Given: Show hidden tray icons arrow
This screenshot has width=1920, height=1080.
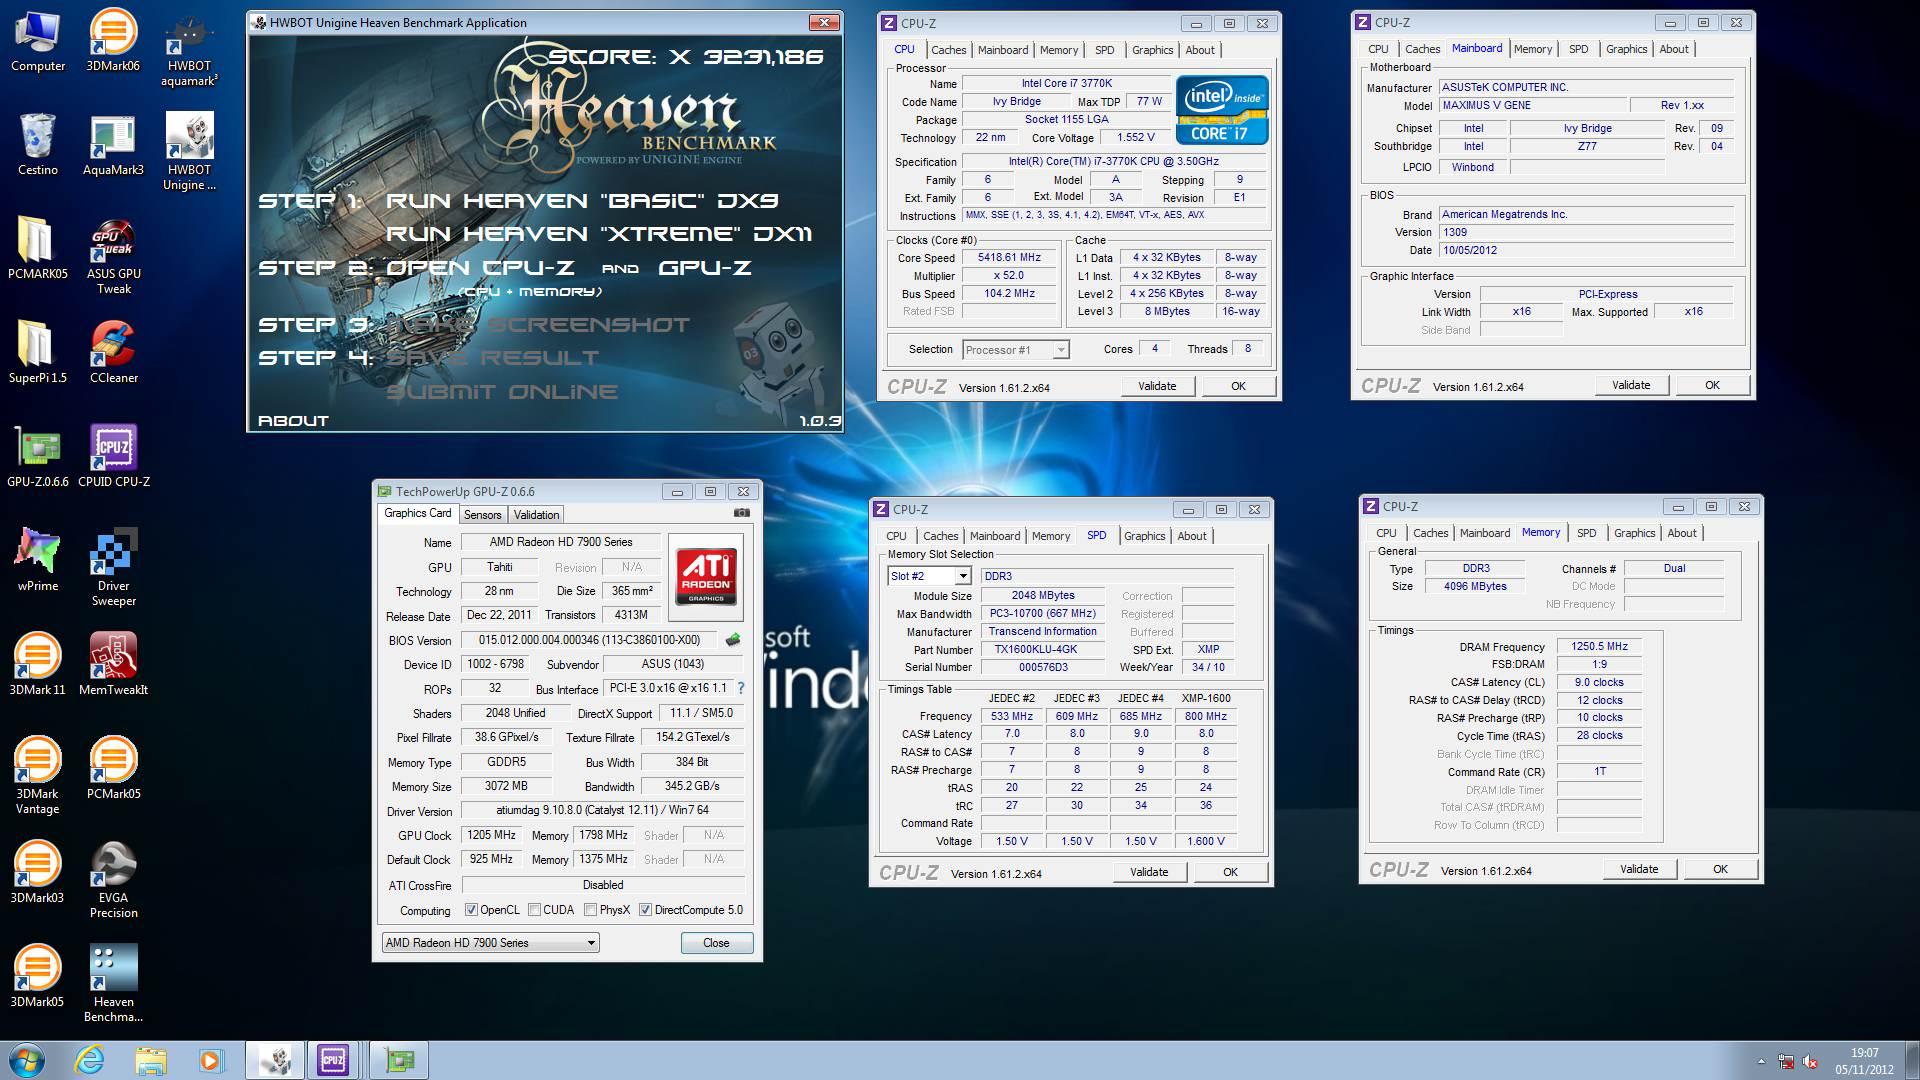Looking at the screenshot, I should [x=1761, y=1061].
